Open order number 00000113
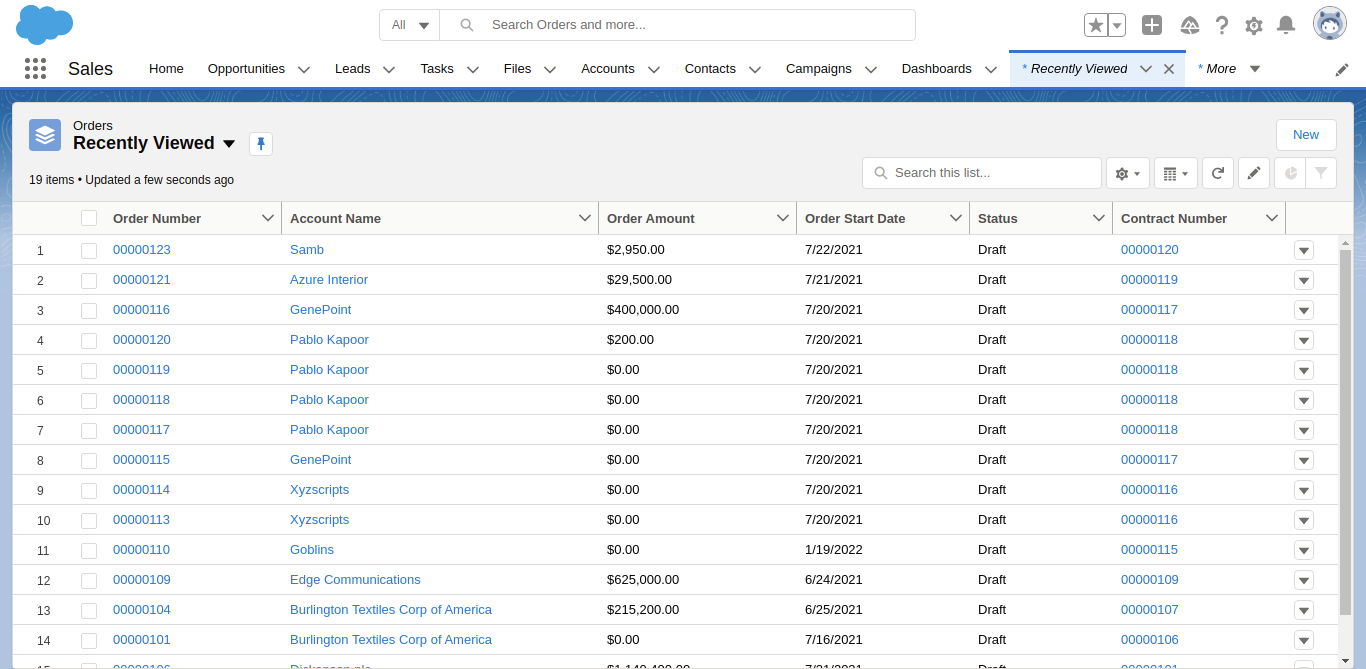Screen dimensions: 1366x669 142,520
